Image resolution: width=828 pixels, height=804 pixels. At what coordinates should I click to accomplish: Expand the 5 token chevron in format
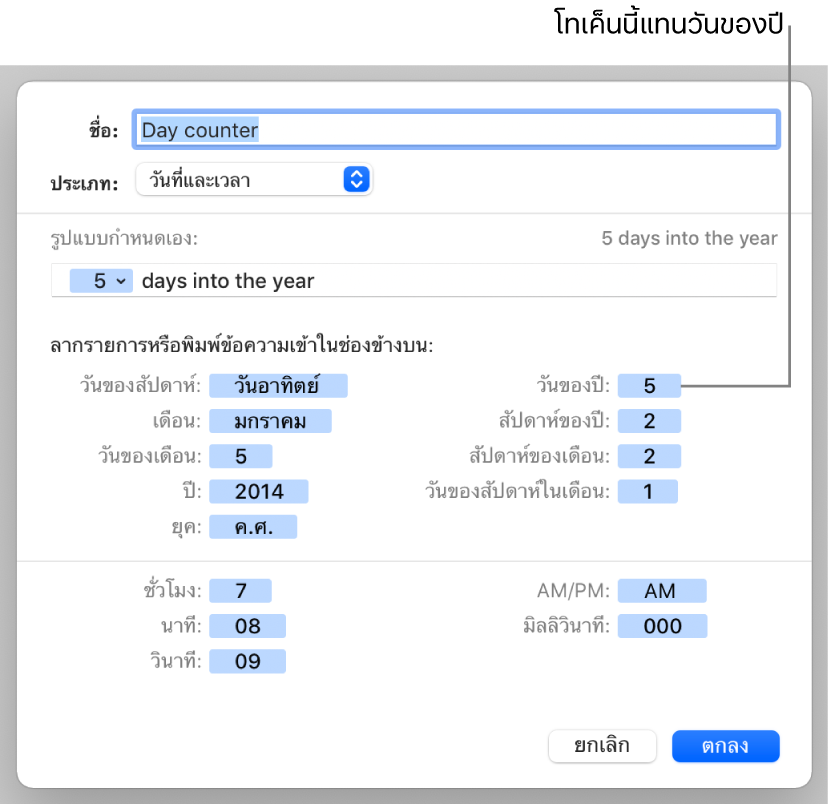point(121,281)
